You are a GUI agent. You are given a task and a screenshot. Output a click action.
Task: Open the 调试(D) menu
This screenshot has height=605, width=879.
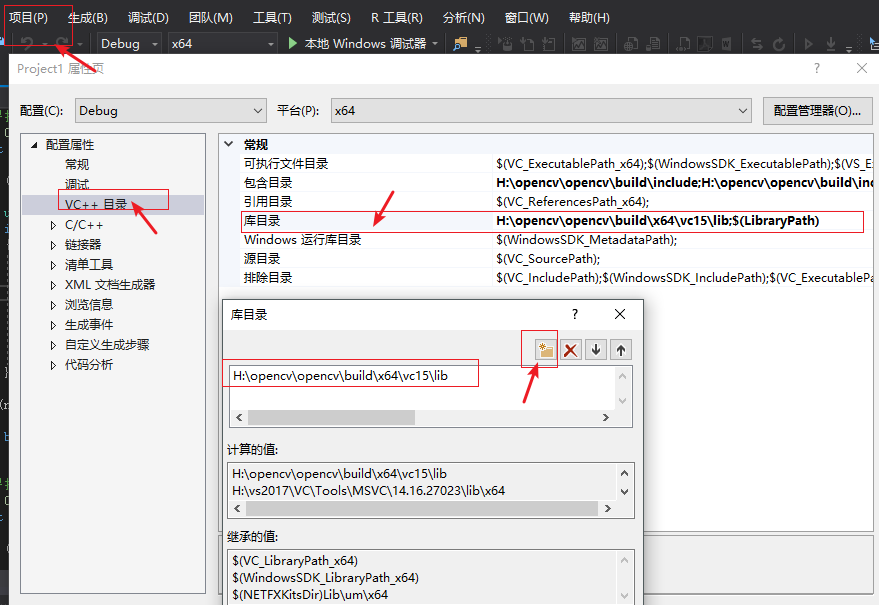[148, 17]
